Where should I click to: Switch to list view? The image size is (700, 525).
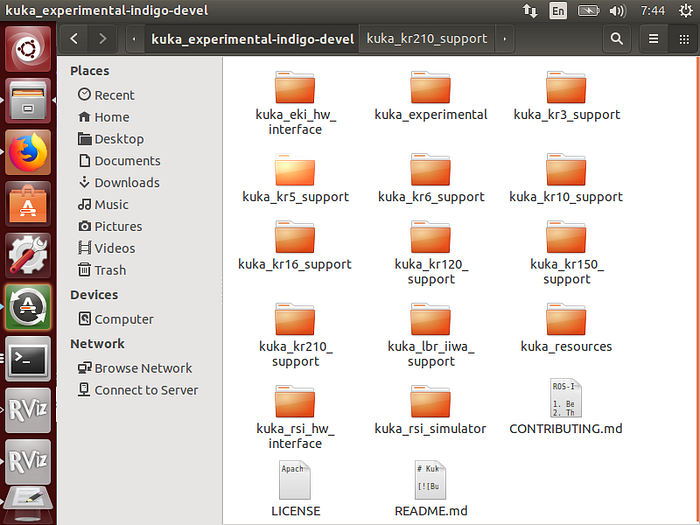point(654,39)
